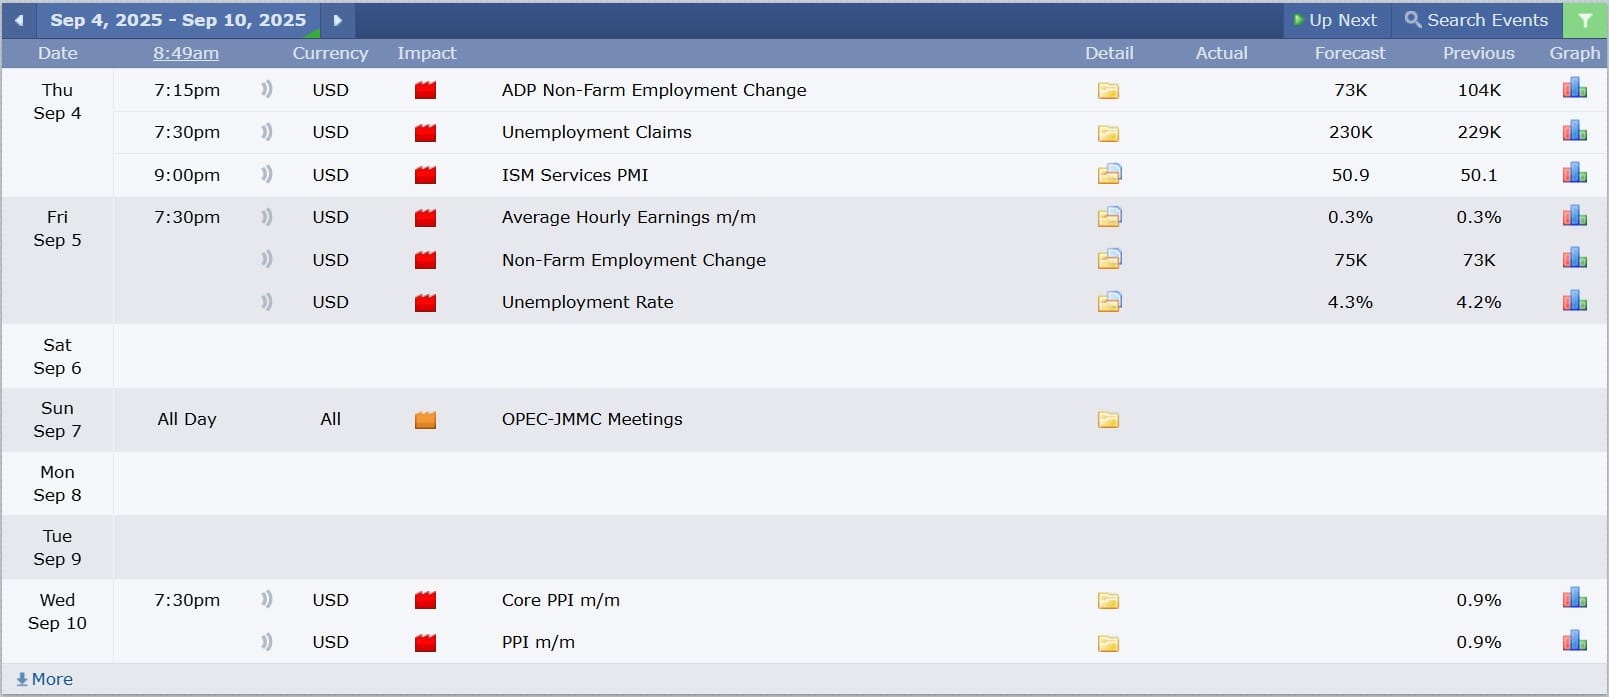Open detail folder for ISM Services PMI
Viewport: 1609px width, 697px height.
pos(1109,175)
